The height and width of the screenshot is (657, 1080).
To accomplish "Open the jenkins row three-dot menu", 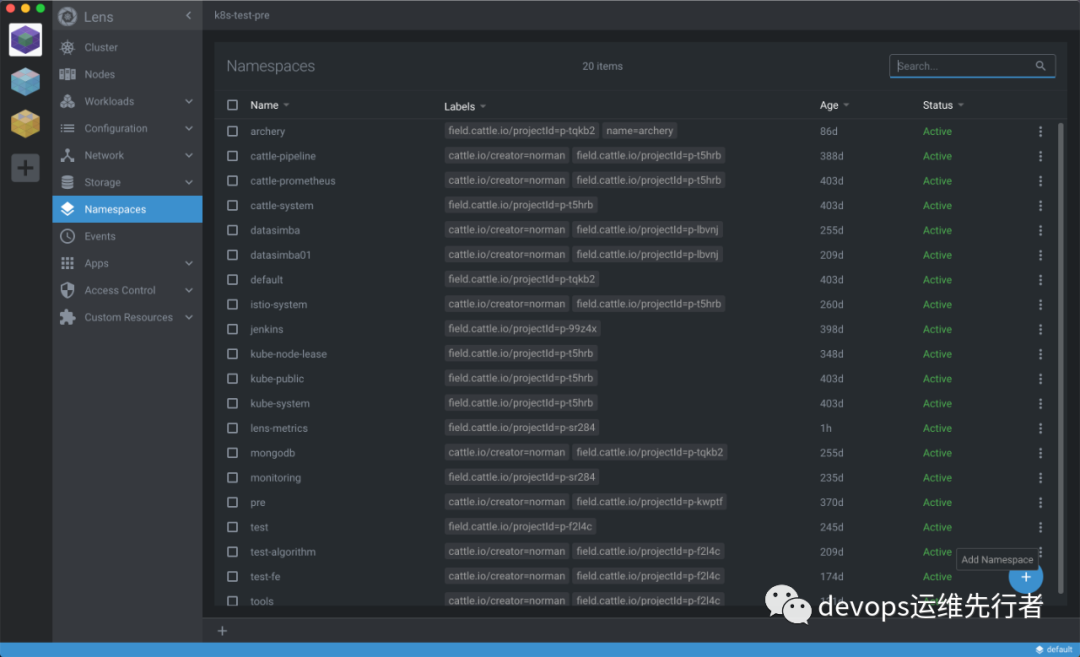I will (1040, 329).
